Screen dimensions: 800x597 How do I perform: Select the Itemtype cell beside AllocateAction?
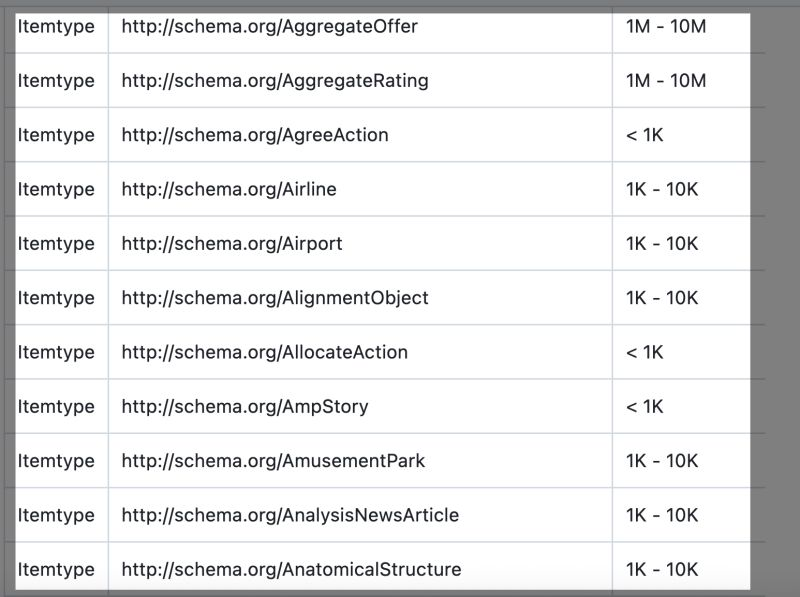[x=56, y=353]
